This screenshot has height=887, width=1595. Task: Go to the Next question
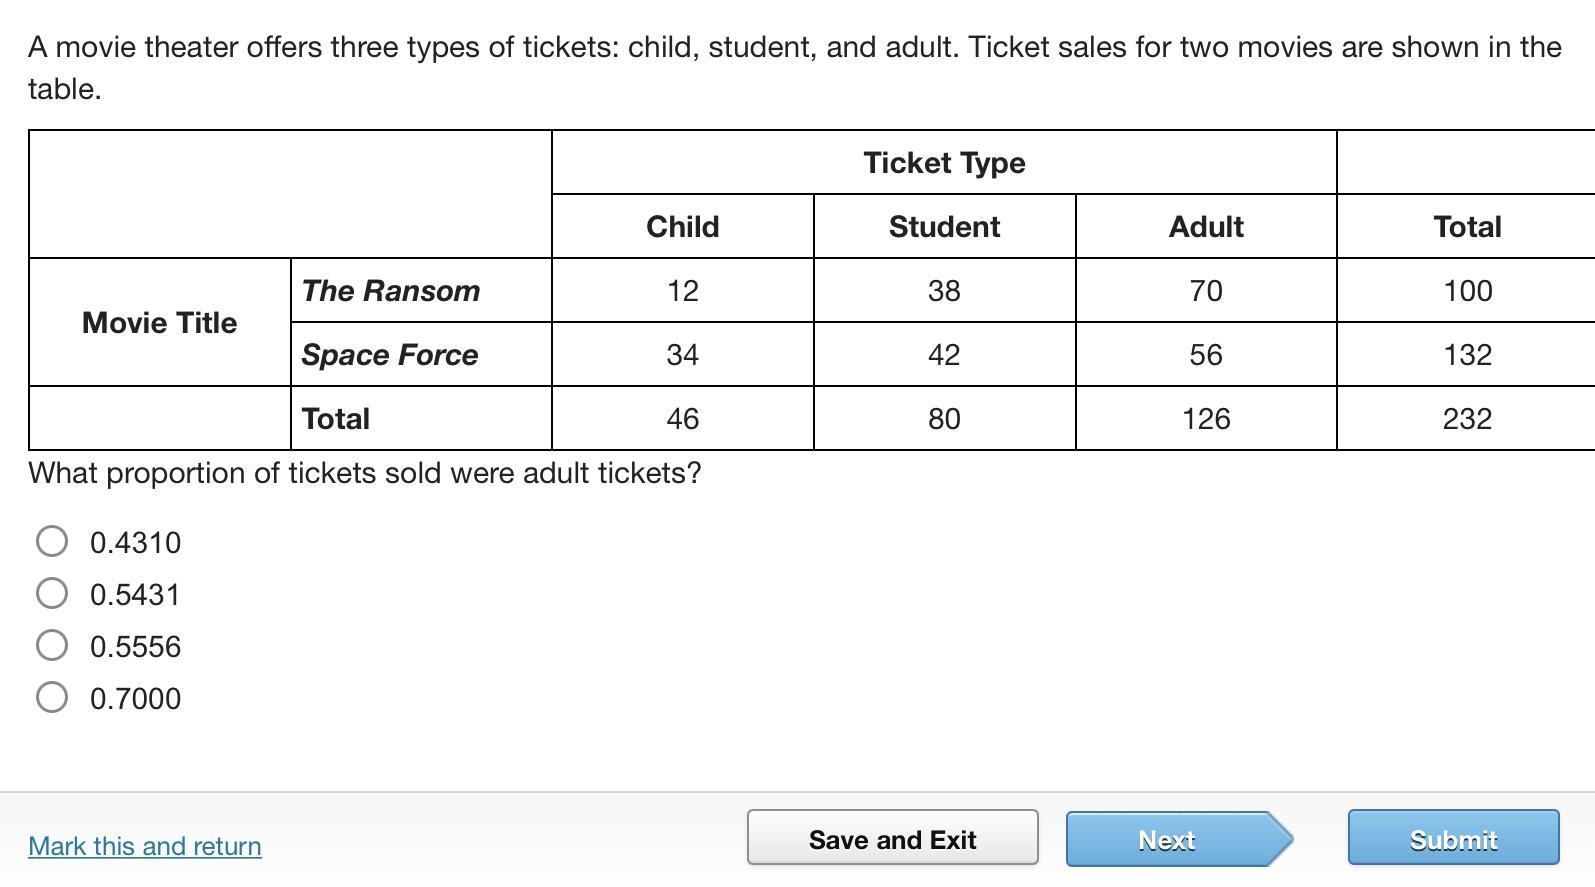point(1168,838)
